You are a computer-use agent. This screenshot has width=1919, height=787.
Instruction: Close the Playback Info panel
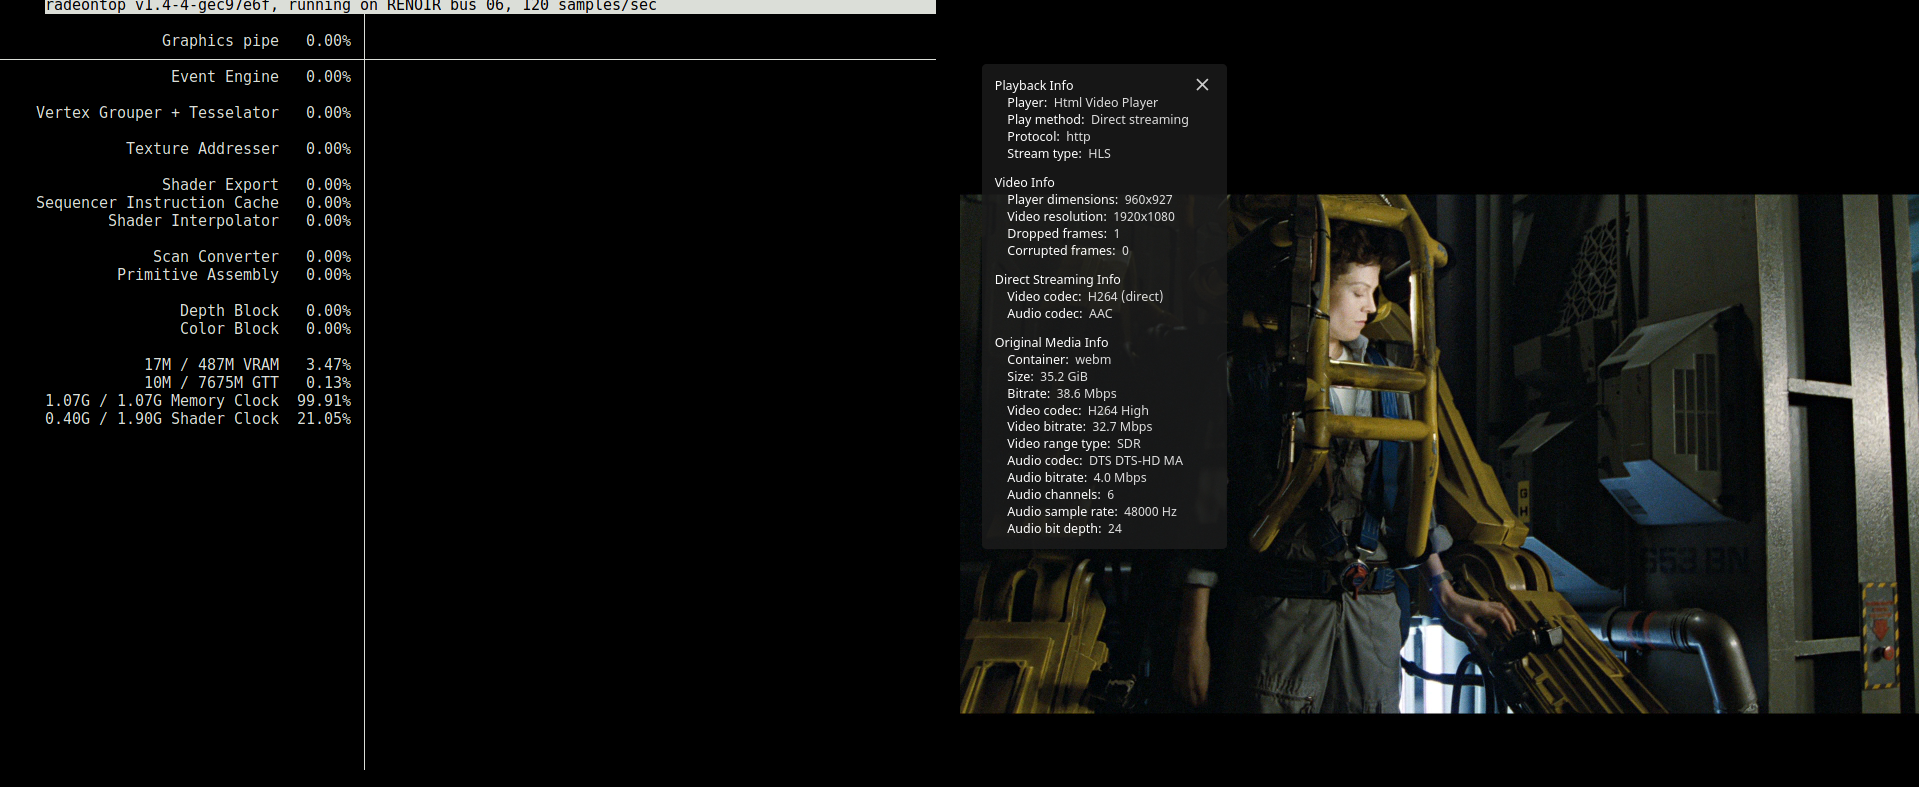1202,85
